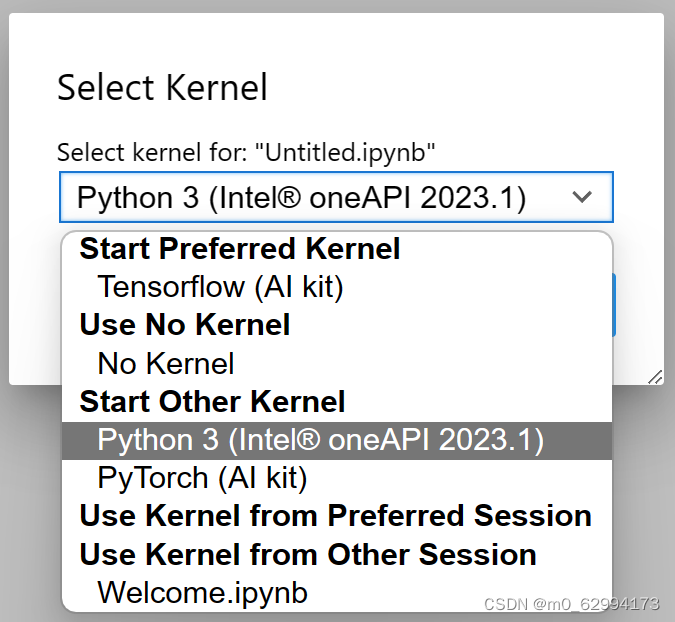Open the kernel selection combo box
The width and height of the screenshot is (675, 622).
click(x=335, y=198)
